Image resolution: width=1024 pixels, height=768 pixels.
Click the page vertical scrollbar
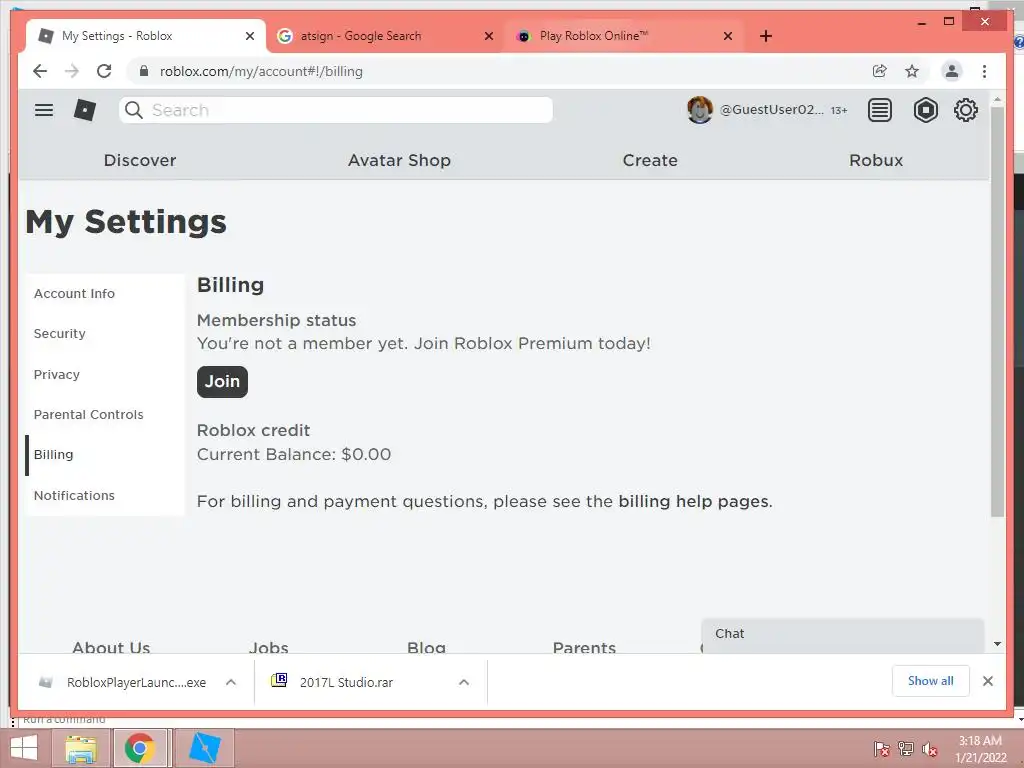pyautogui.click(x=997, y=310)
